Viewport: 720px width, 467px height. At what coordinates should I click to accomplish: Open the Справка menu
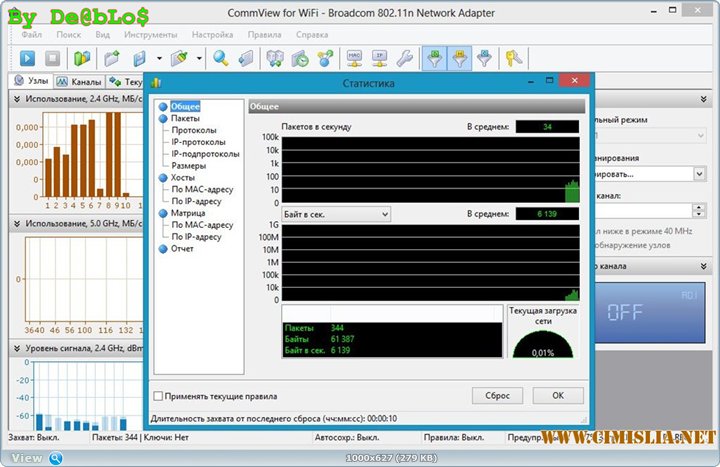312,34
